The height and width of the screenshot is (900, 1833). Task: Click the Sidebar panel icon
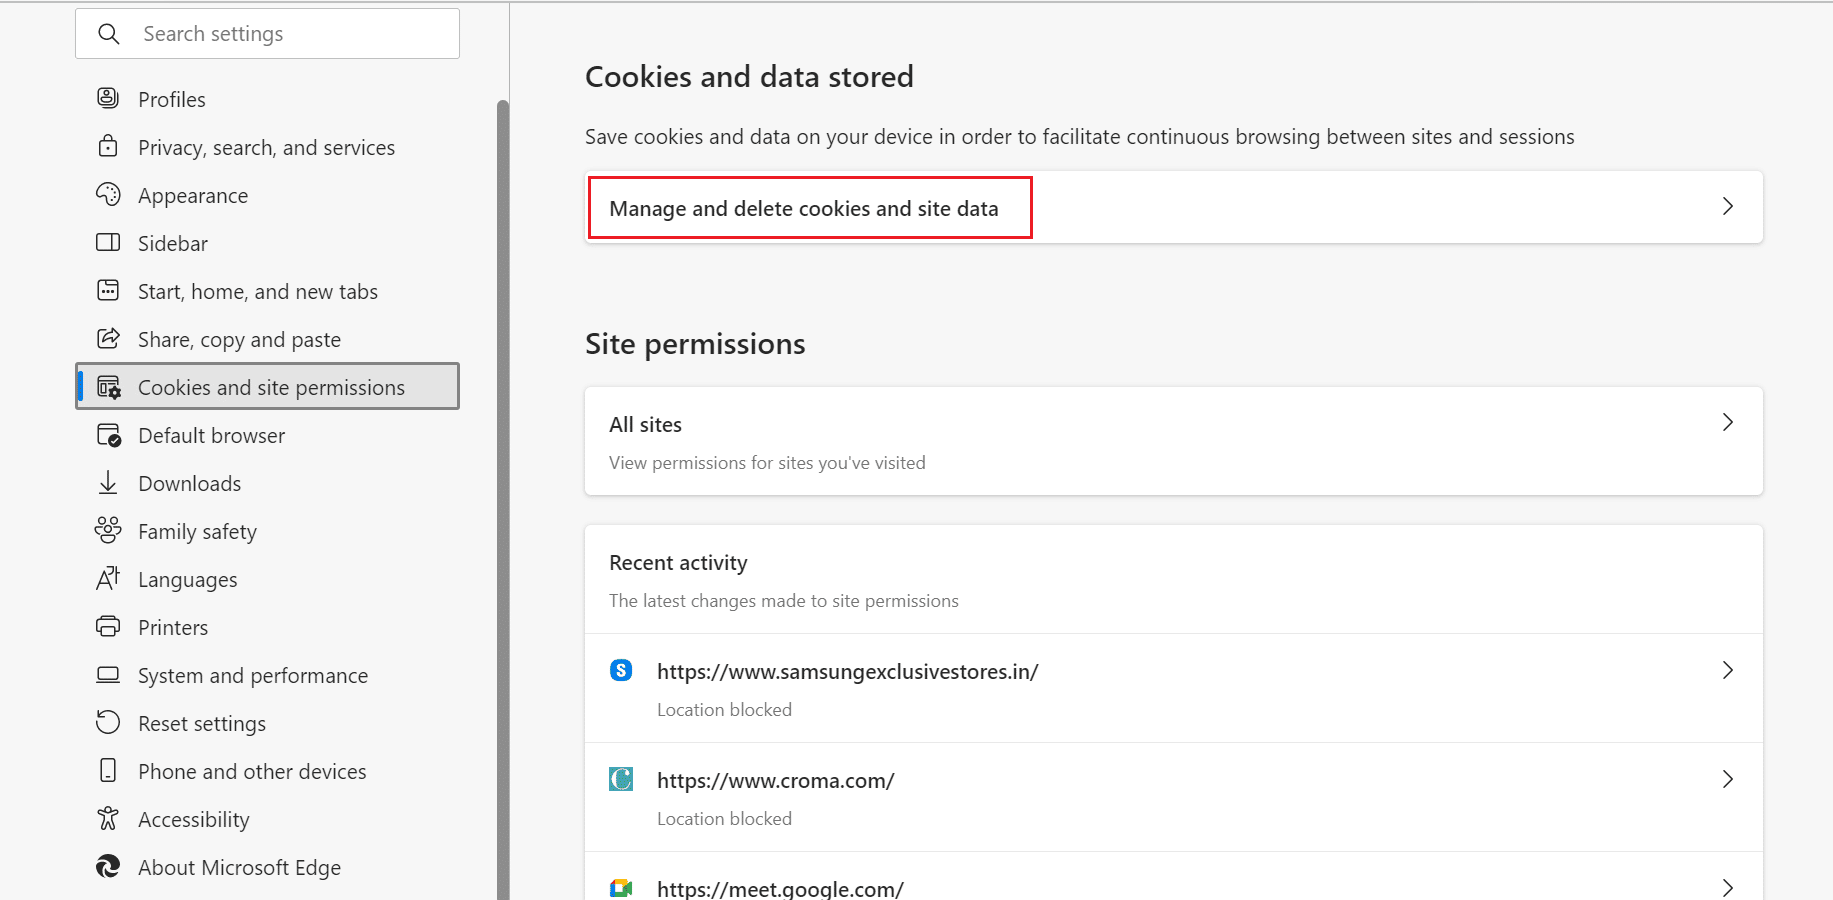click(x=108, y=242)
